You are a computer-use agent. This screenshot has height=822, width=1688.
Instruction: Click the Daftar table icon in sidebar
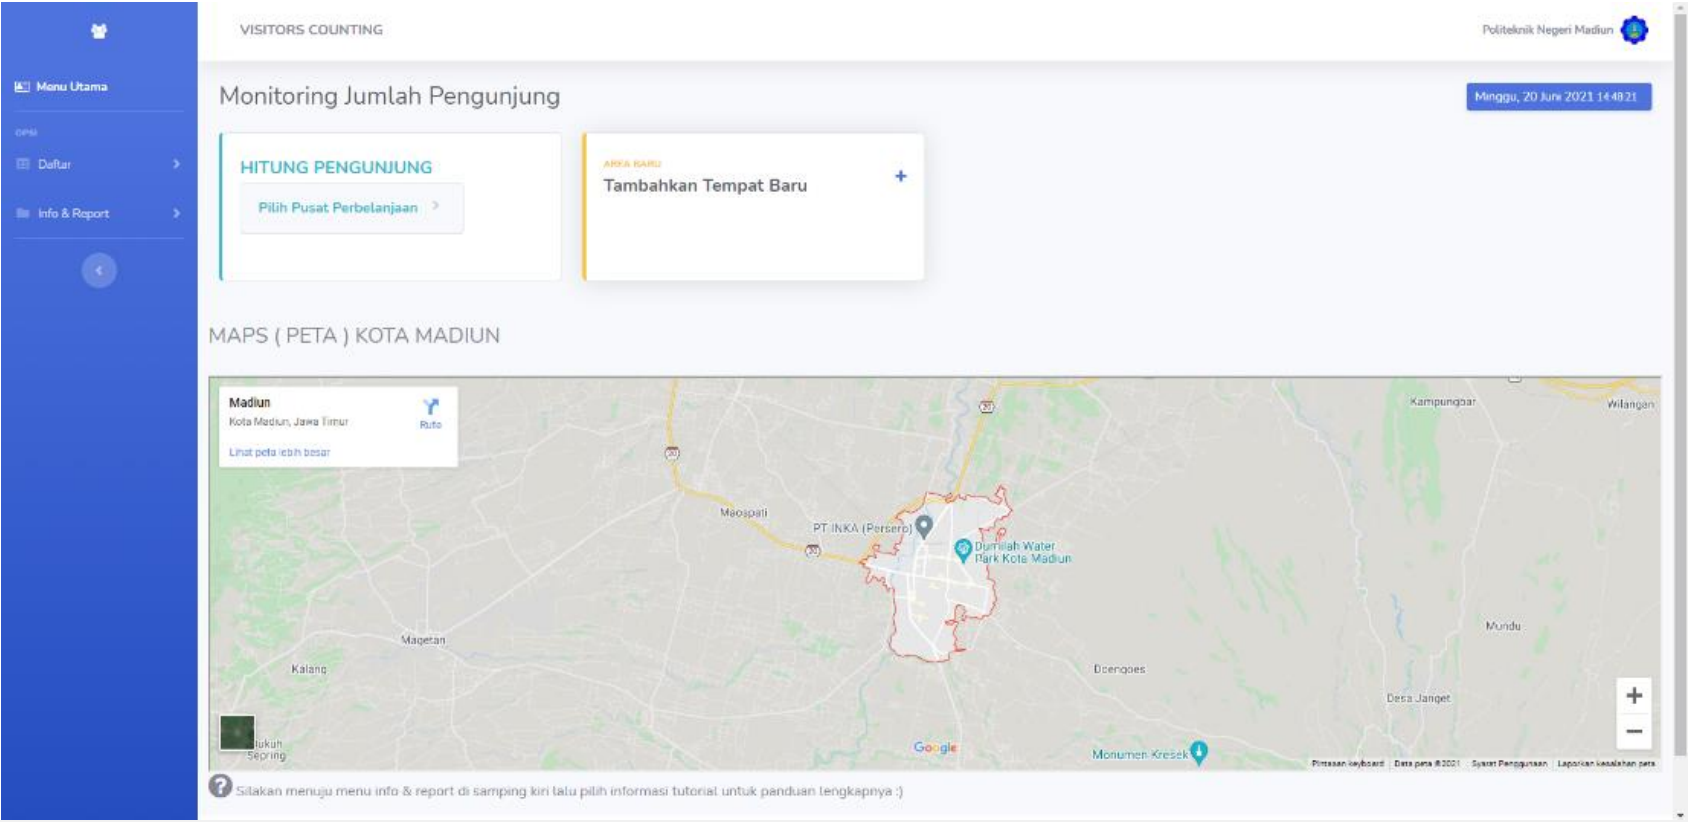pyautogui.click(x=23, y=164)
